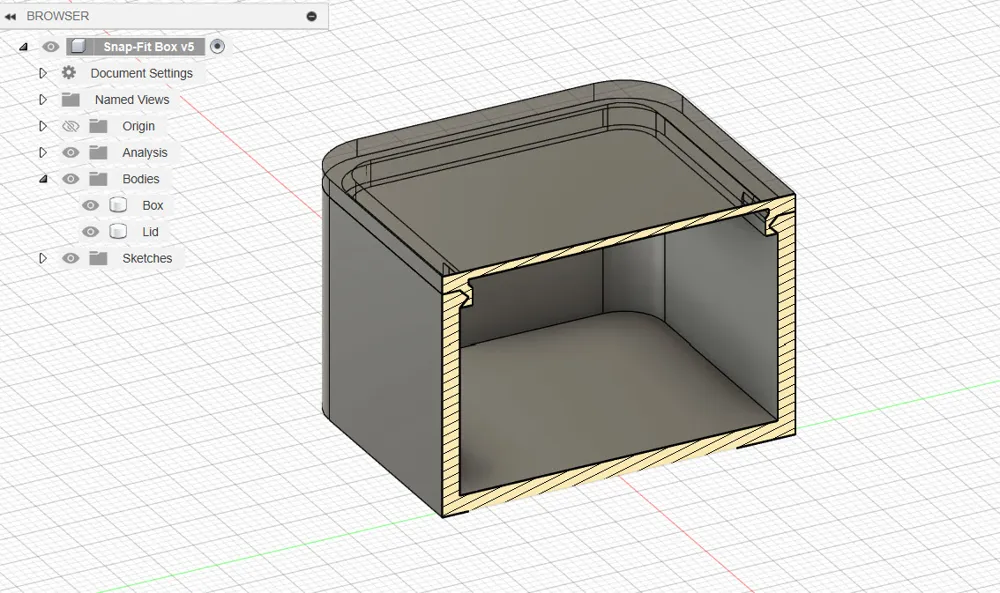Viewport: 1000px width, 593px height.
Task: Expand the Sketches folder
Action: (x=43, y=257)
